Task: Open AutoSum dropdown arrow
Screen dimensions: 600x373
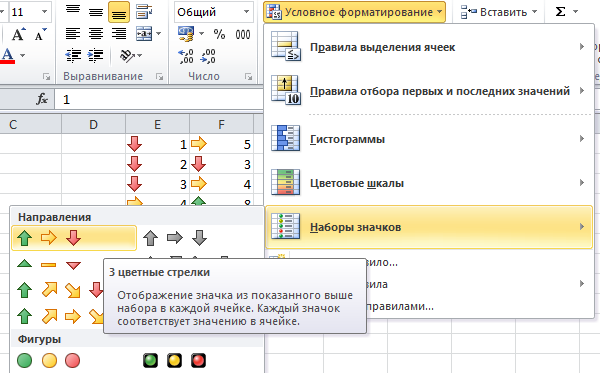Action: pyautogui.click(x=576, y=12)
